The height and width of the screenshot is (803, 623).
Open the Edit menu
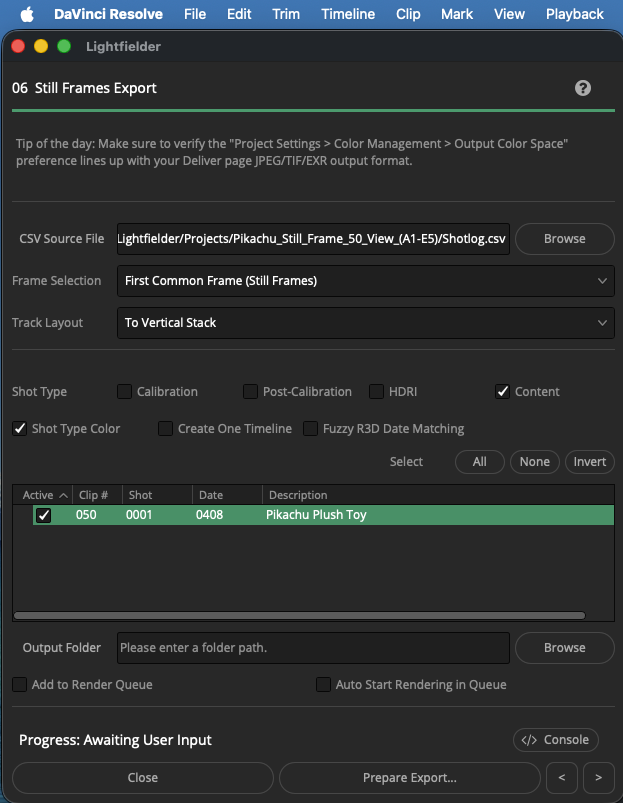tap(239, 14)
